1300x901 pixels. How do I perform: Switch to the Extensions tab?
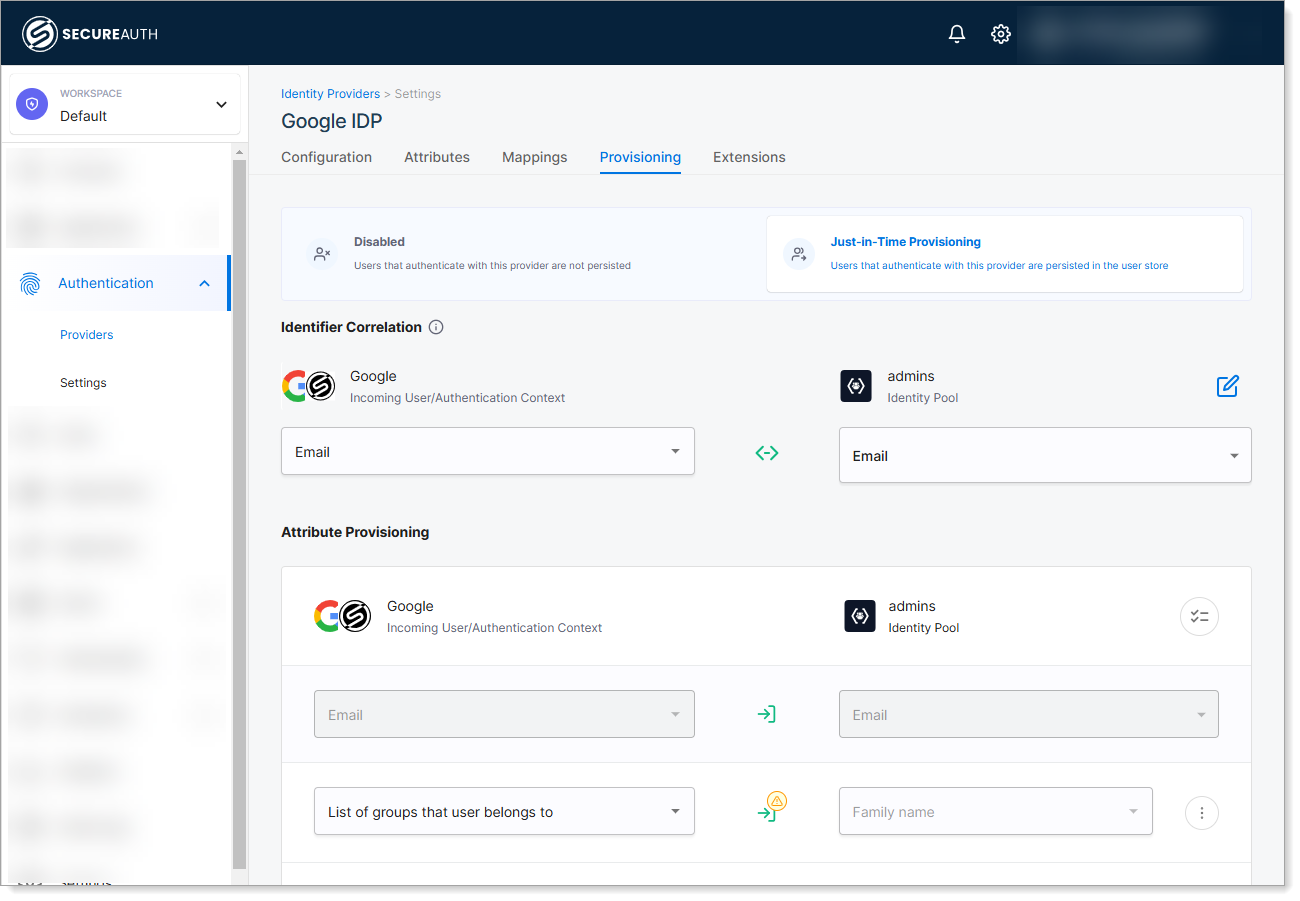(749, 157)
